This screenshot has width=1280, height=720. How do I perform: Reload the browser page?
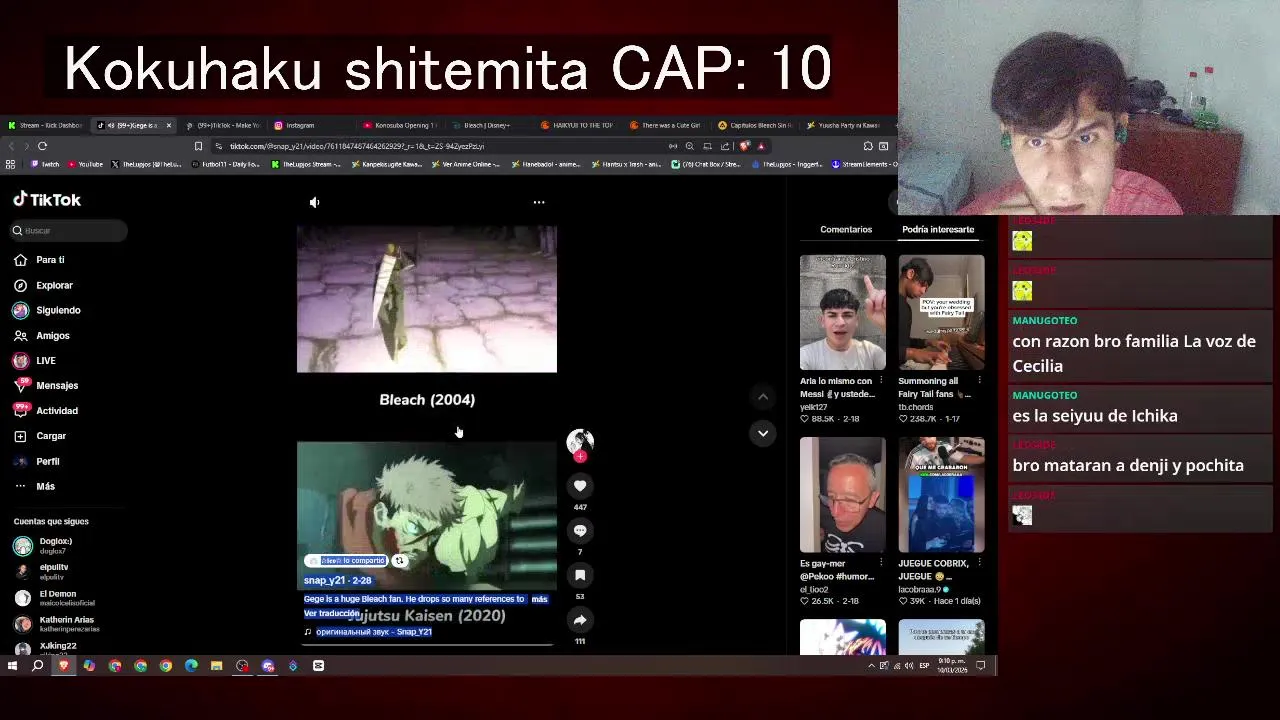(42, 146)
